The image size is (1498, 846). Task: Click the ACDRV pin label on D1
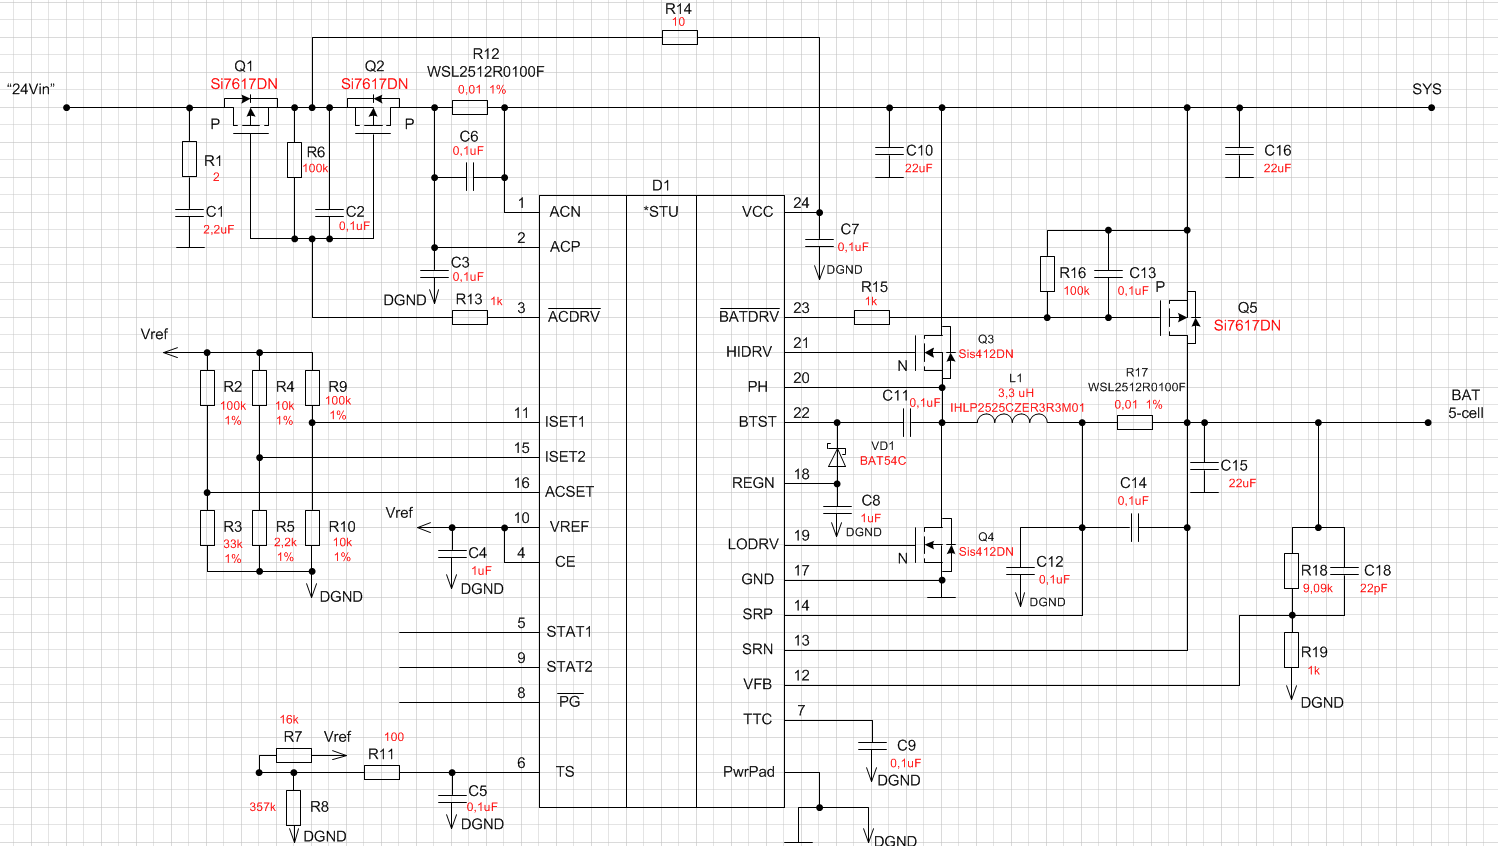(574, 316)
